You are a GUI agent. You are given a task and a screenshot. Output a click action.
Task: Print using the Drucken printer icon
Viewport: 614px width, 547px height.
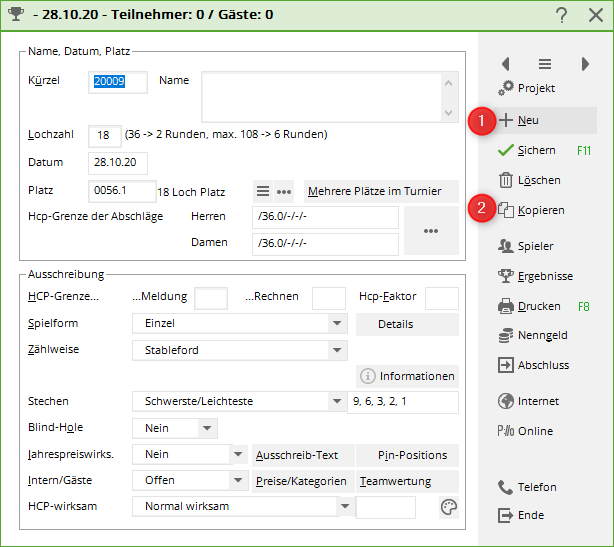[x=506, y=306]
